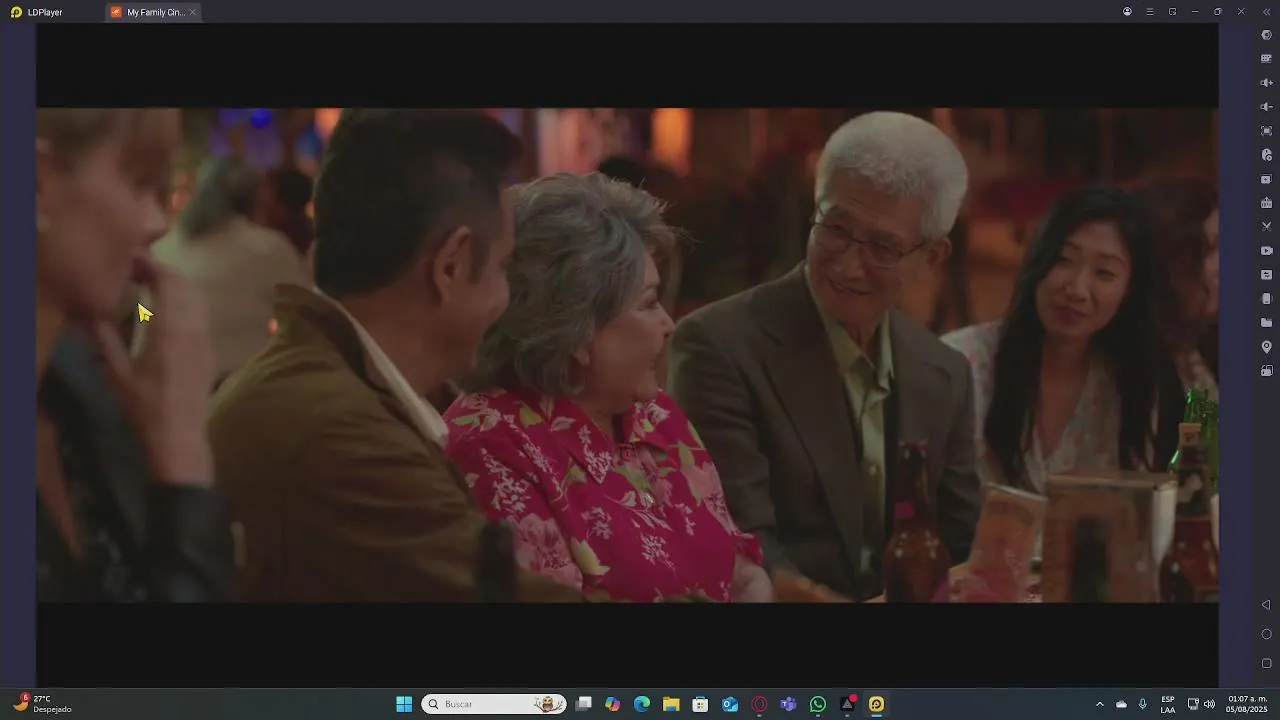1280x720 pixels.
Task: Open Microsoft Store from taskbar
Action: [x=701, y=704]
